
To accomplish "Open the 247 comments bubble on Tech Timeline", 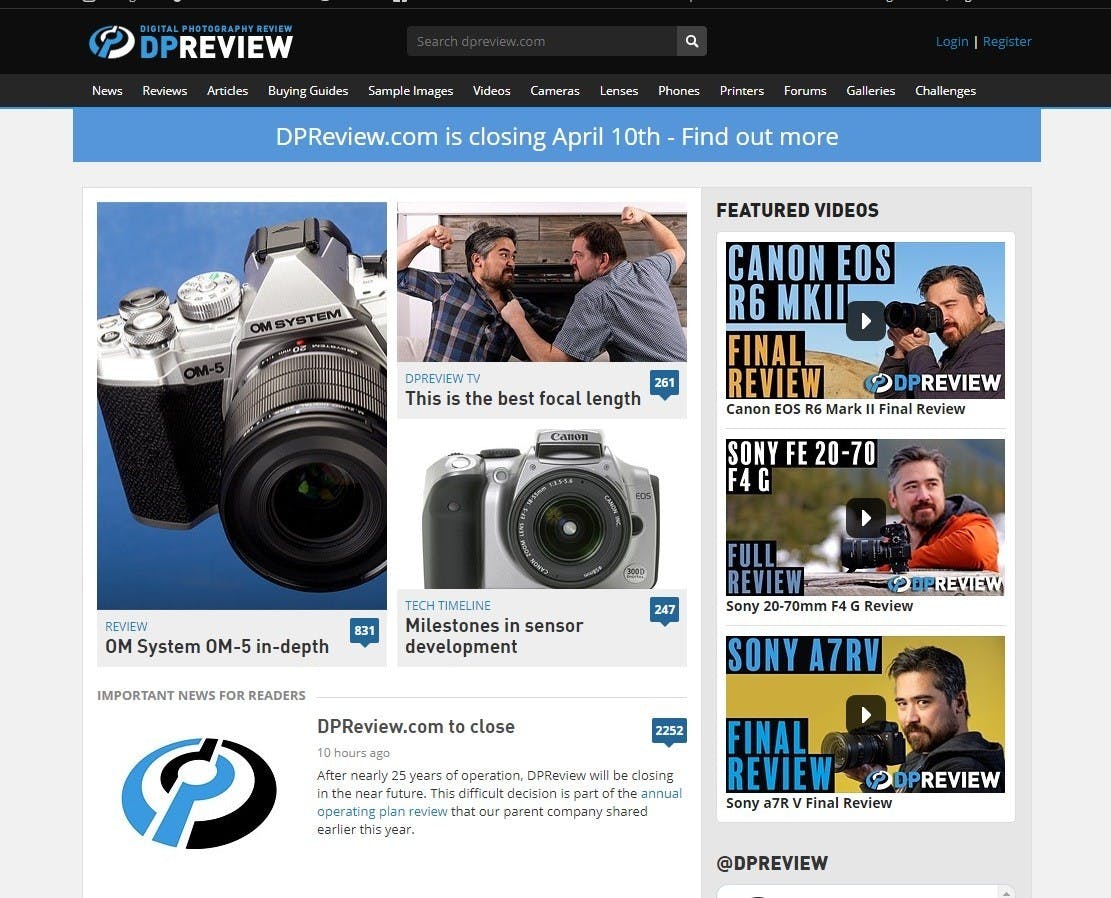I will pos(664,611).
